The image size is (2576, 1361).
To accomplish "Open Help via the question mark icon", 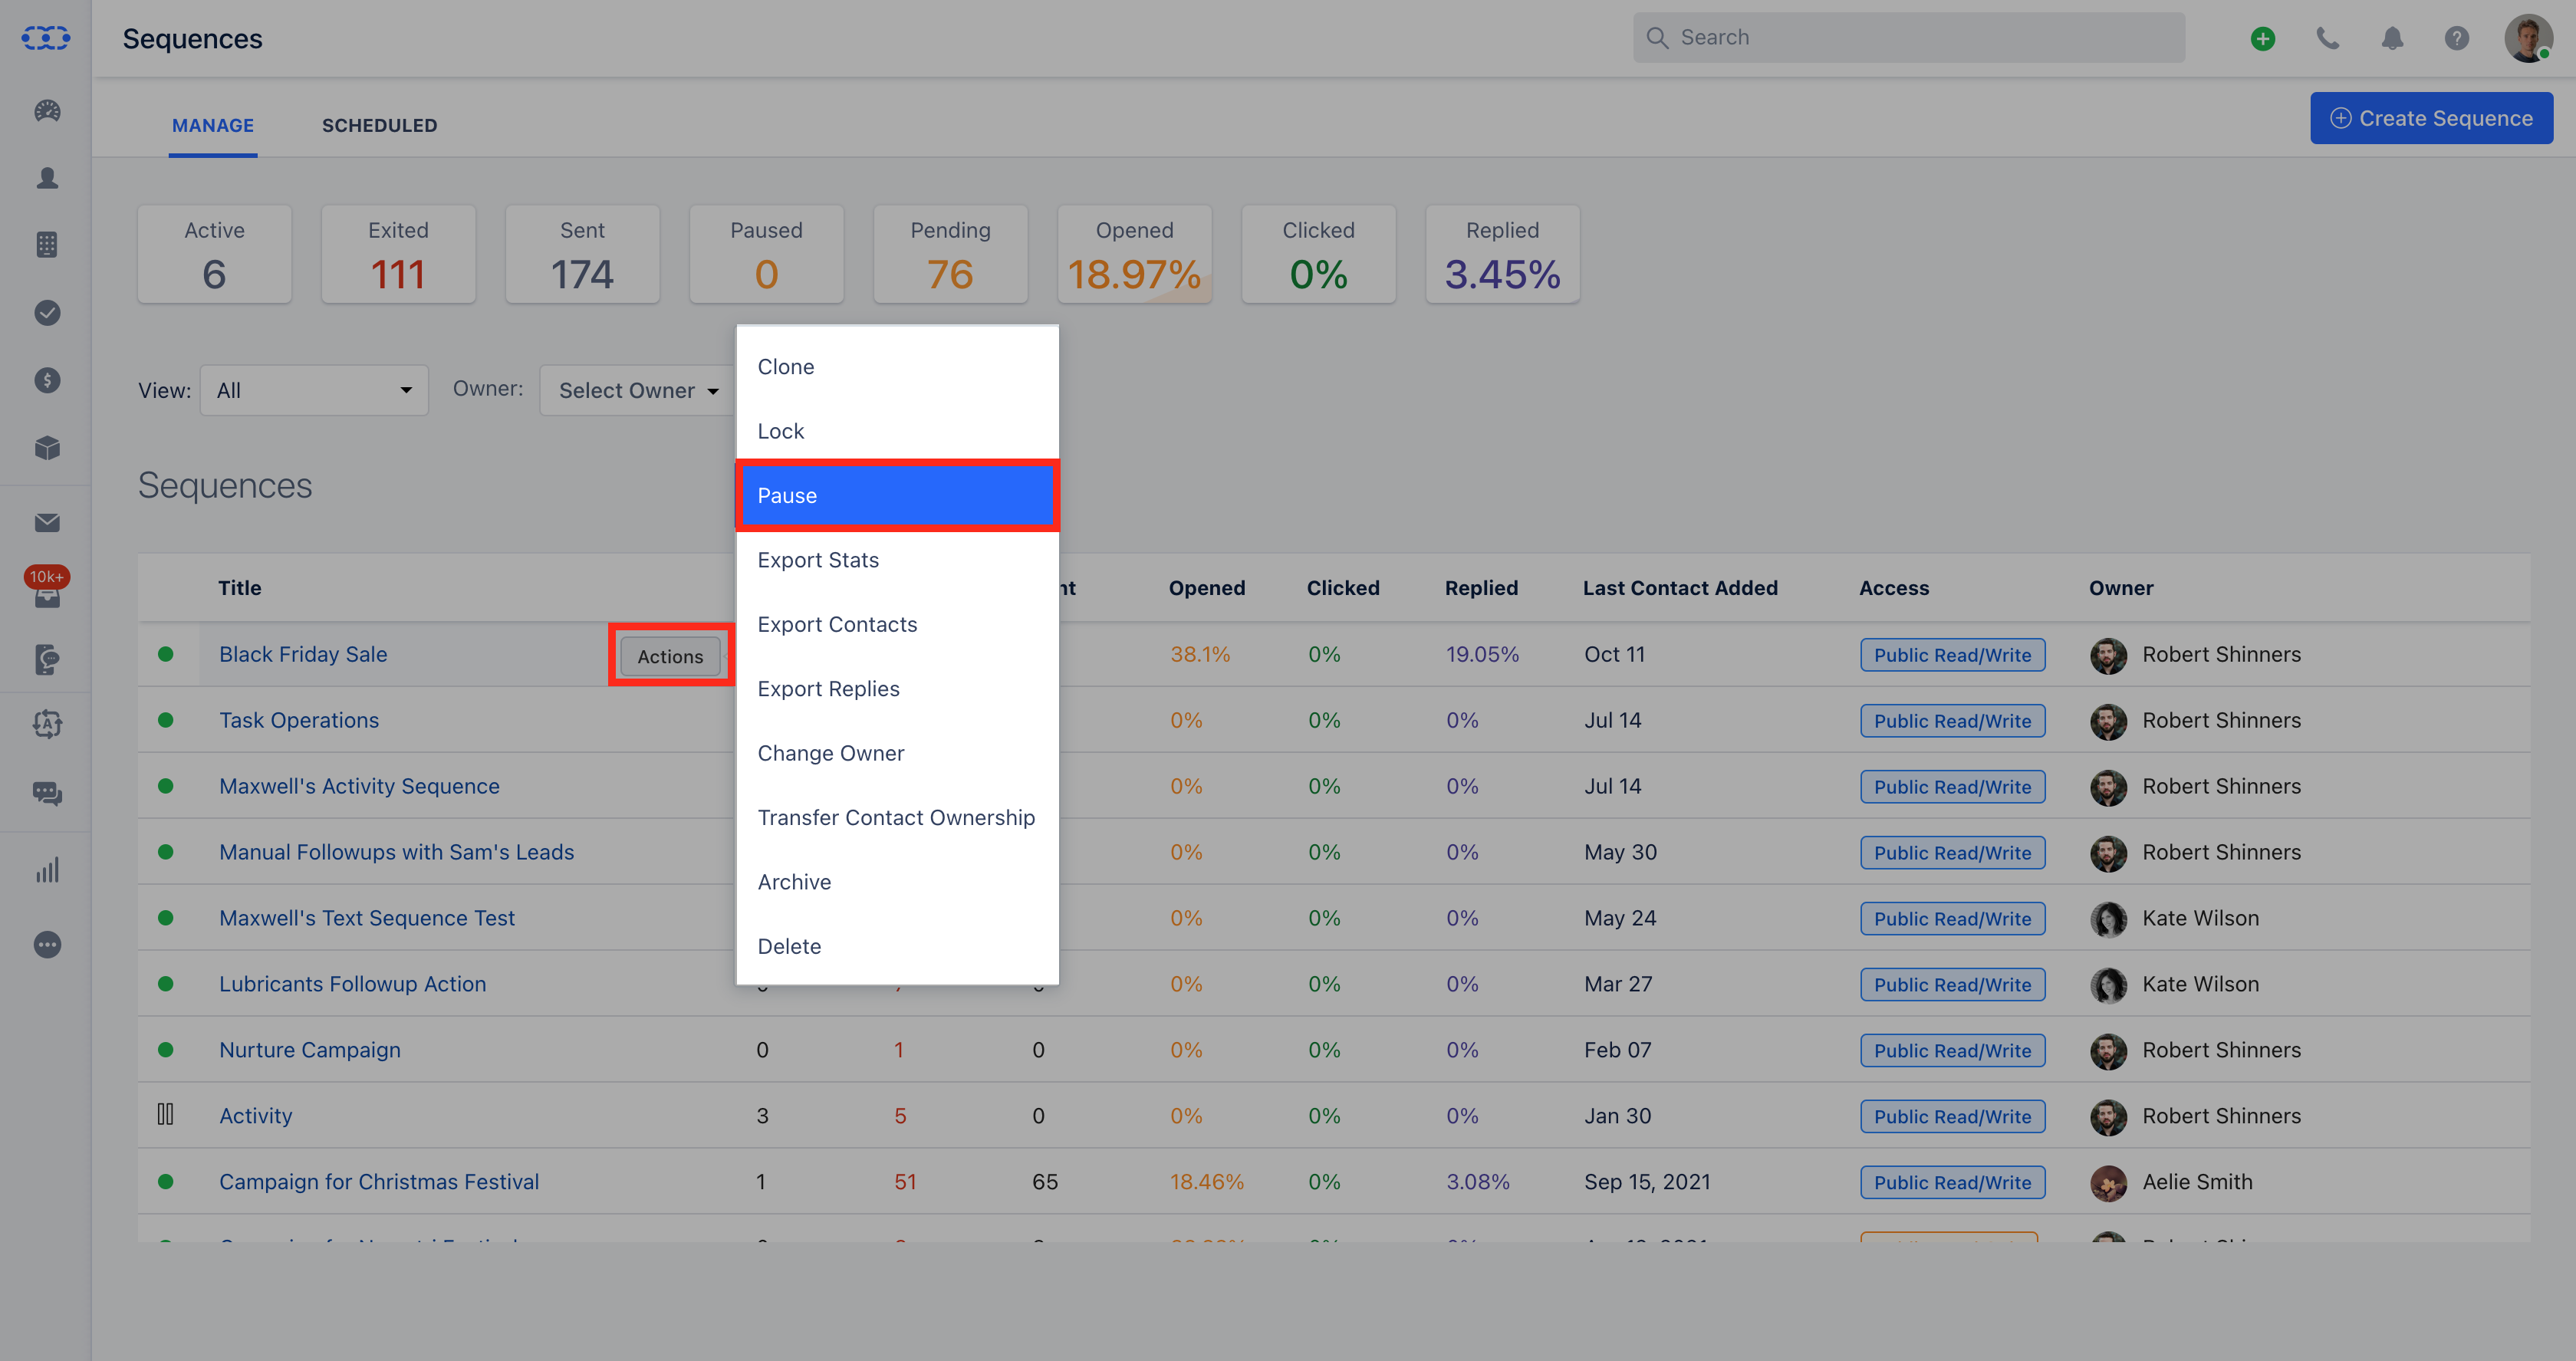I will [x=2458, y=38].
